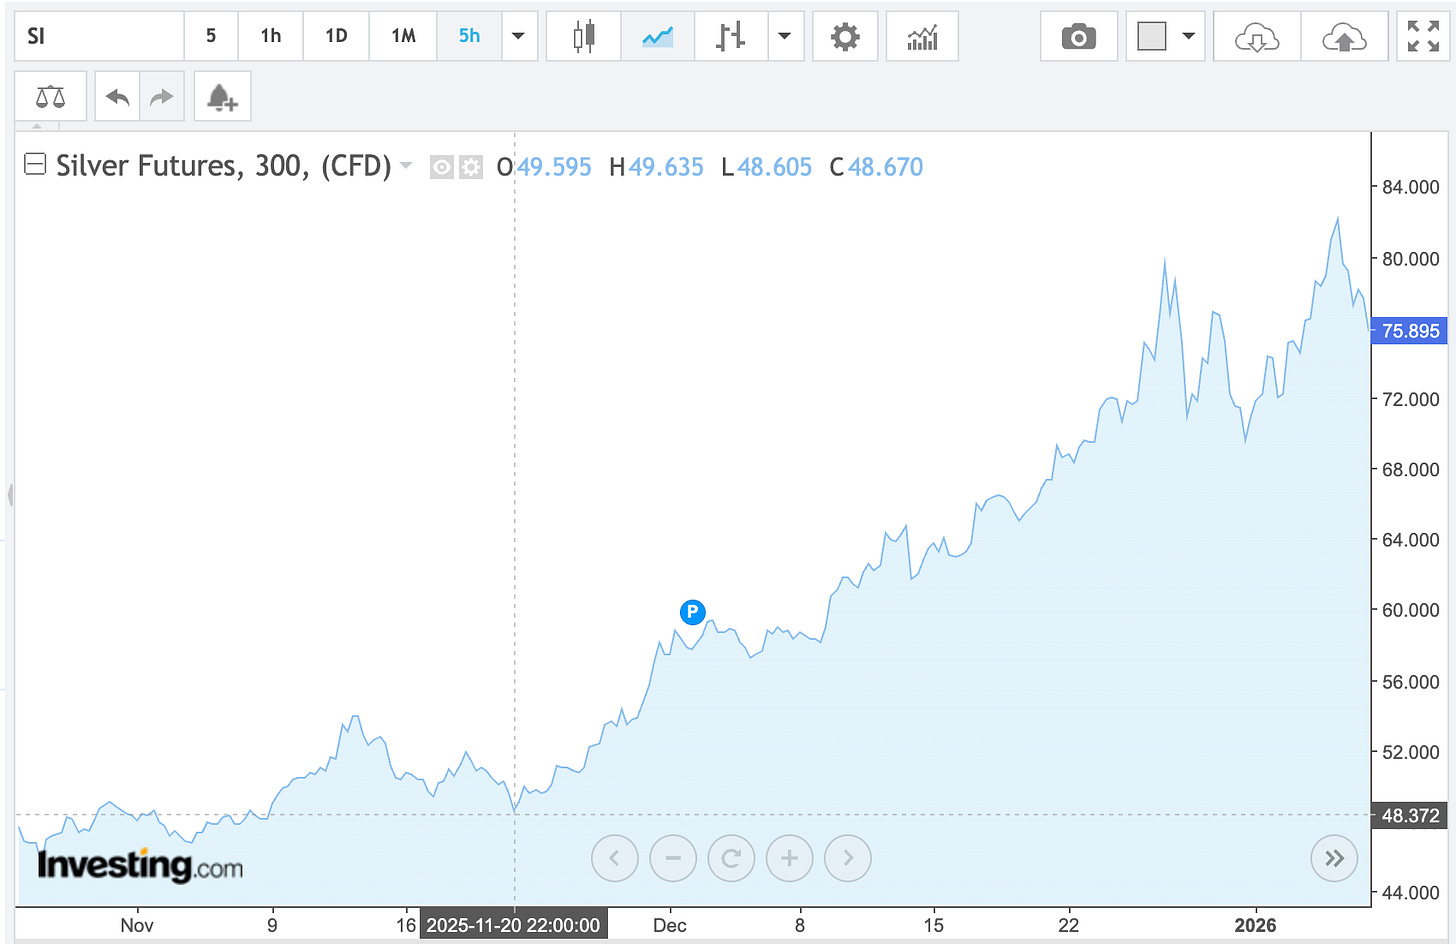Toggle fullscreen chart mode
Image resolution: width=1456 pixels, height=944 pixels.
click(x=1422, y=37)
